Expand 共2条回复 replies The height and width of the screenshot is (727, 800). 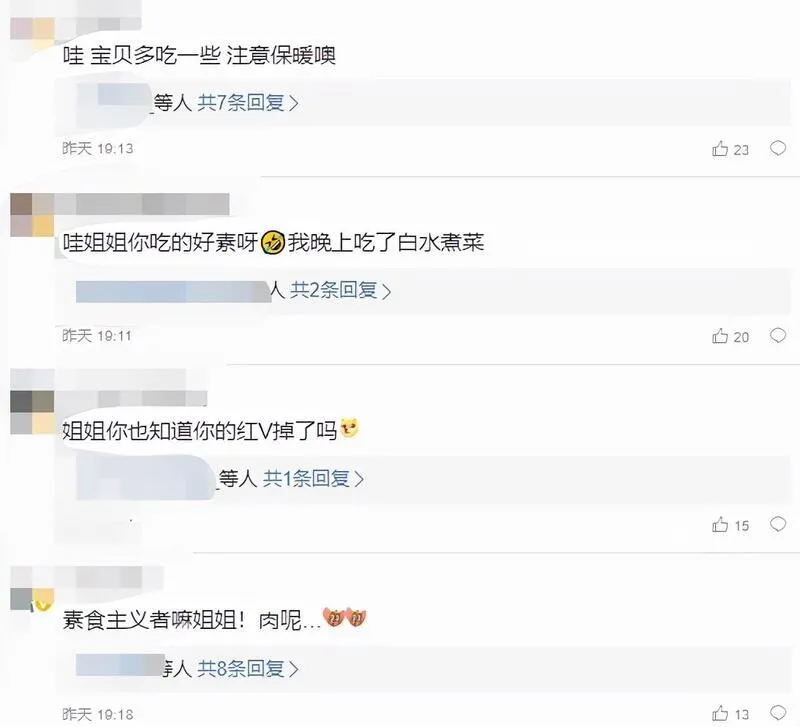341,291
